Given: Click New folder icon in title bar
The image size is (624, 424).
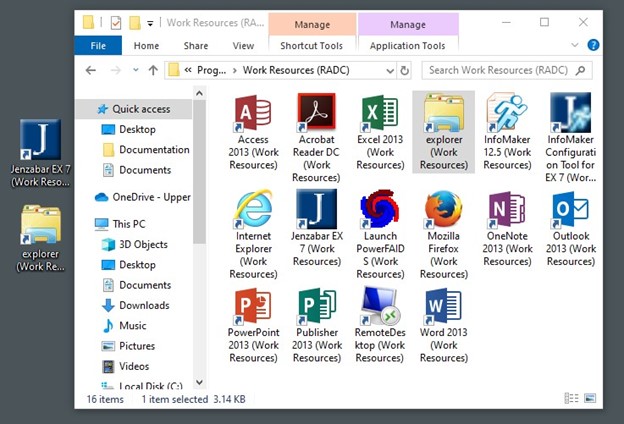Looking at the screenshot, I should coord(135,23).
